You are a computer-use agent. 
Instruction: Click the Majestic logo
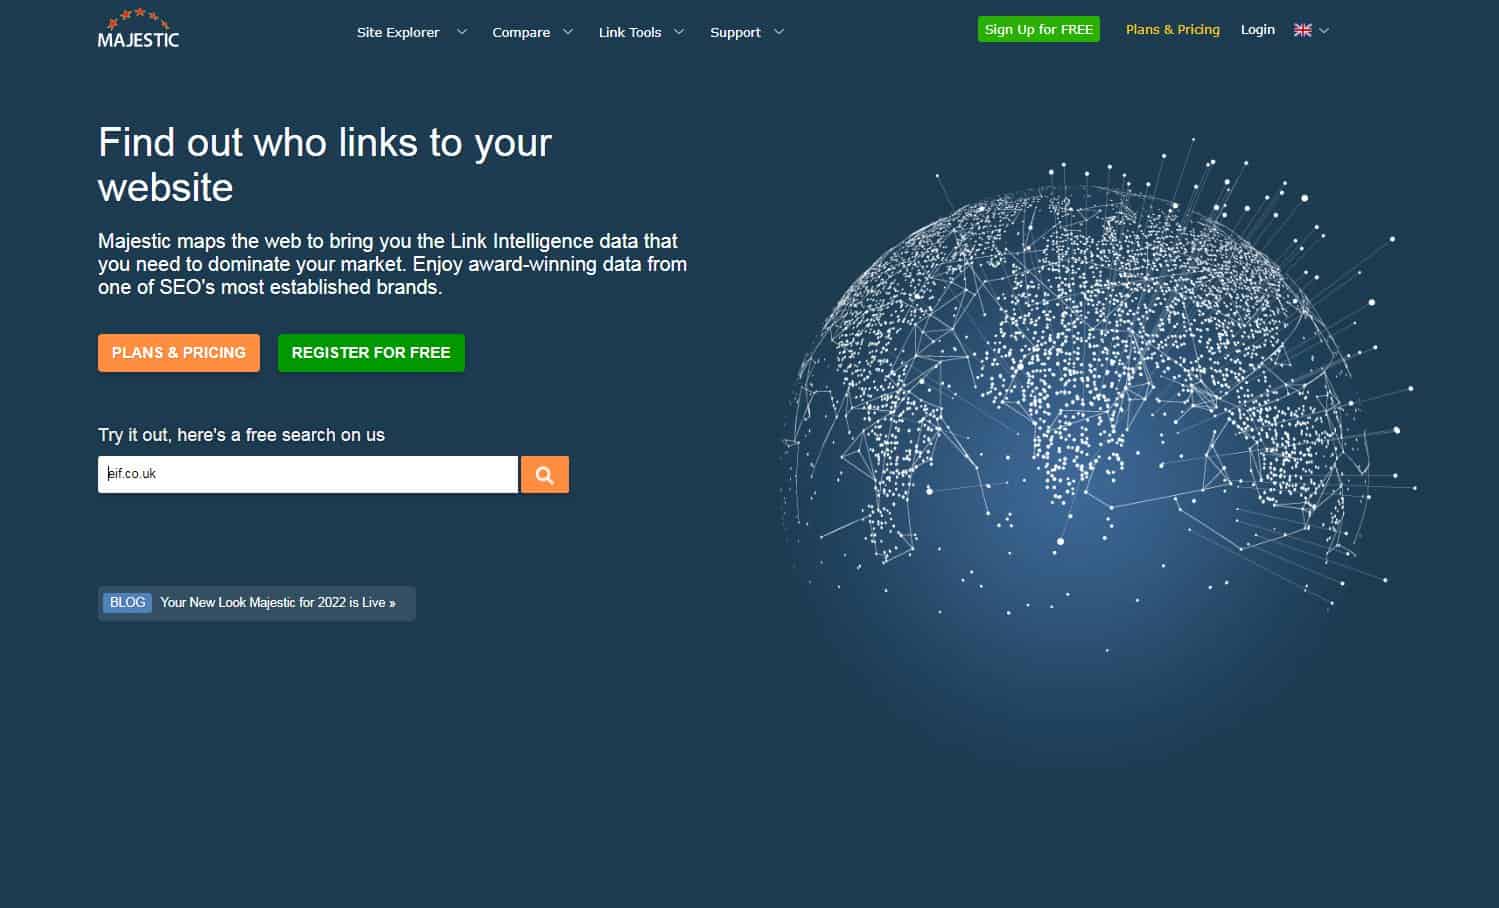coord(138,29)
